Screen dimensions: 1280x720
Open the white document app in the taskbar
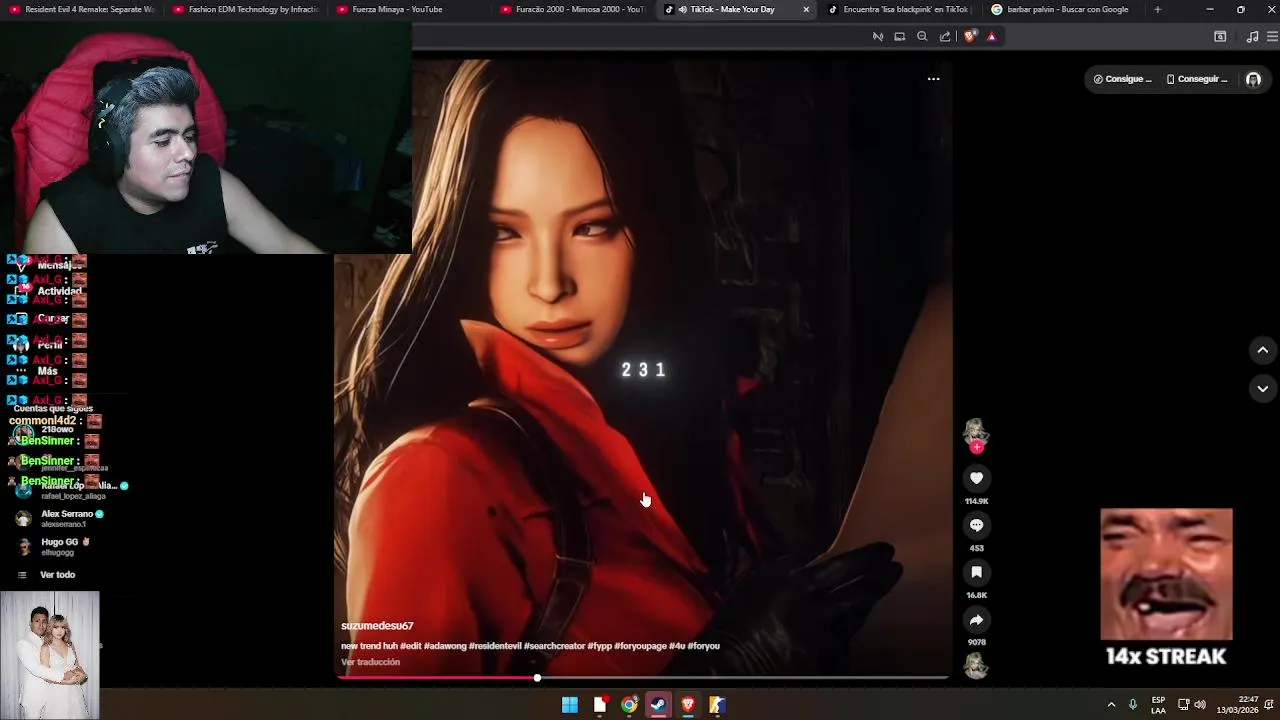[600, 705]
